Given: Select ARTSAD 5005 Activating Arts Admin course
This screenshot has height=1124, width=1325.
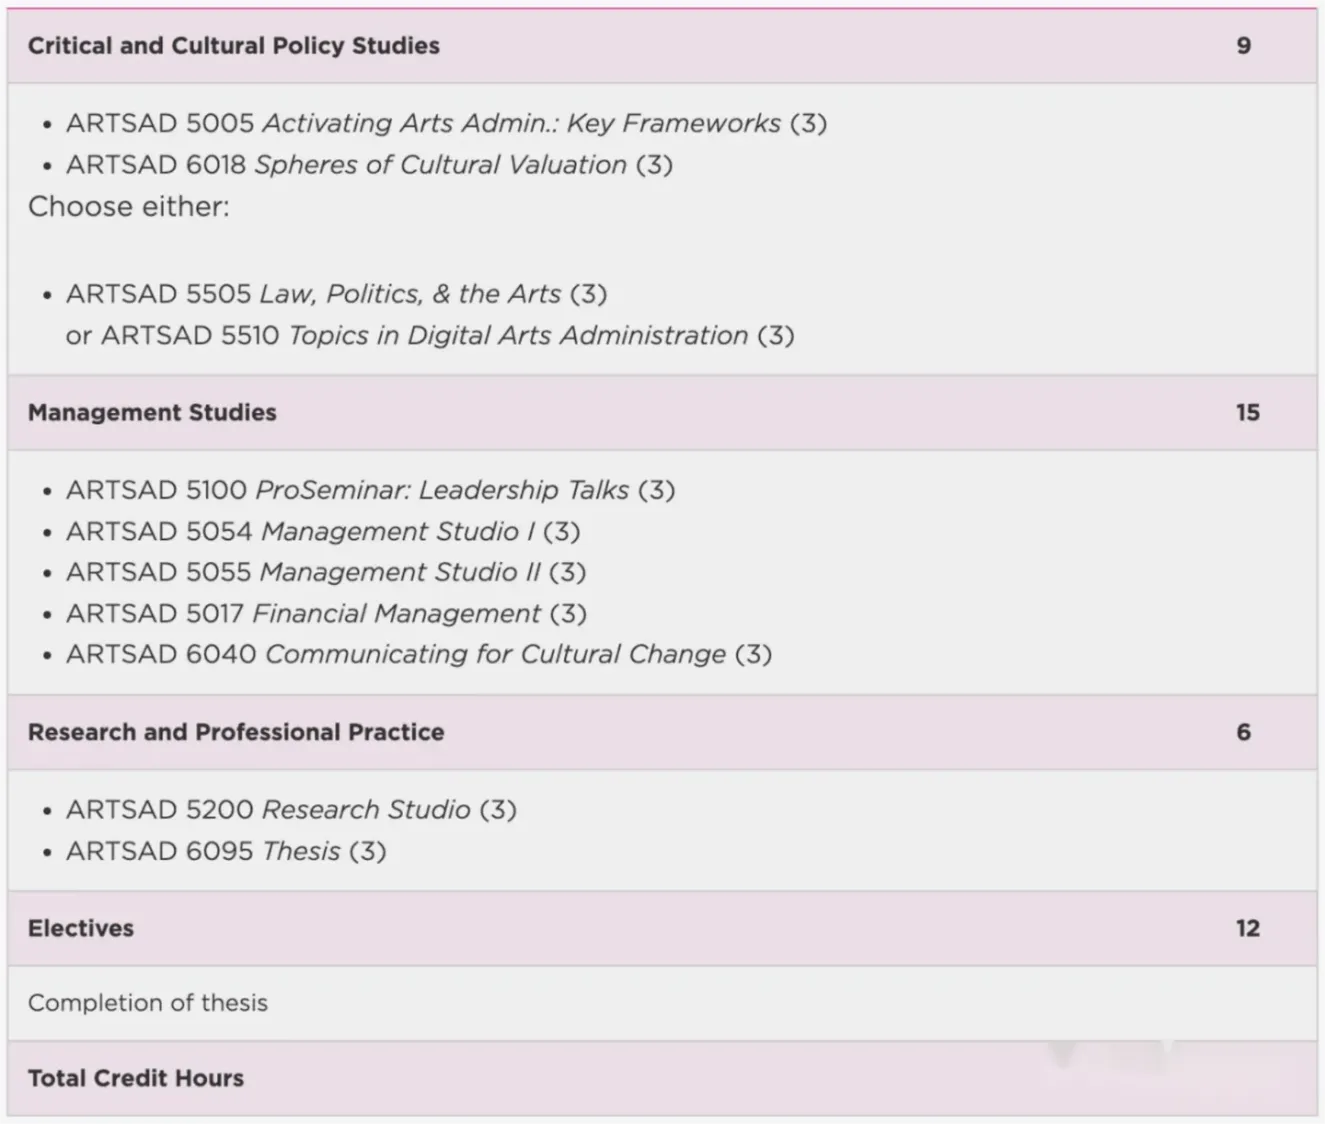Looking at the screenshot, I should pos(446,123).
